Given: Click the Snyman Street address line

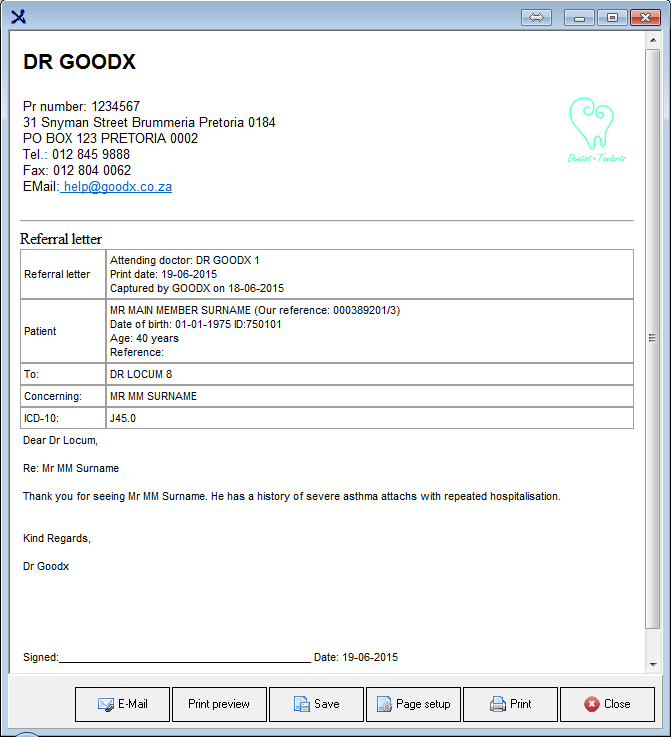Looking at the screenshot, I should pyautogui.click(x=149, y=122).
